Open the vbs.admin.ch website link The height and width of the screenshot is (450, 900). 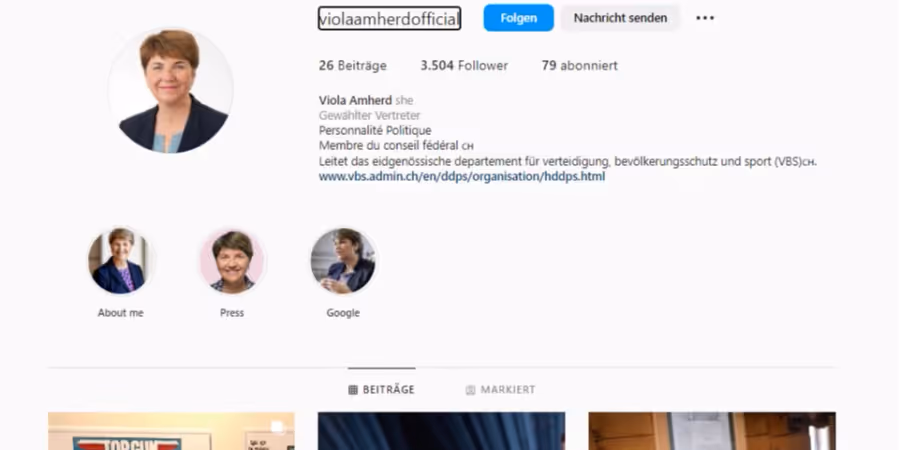click(462, 177)
